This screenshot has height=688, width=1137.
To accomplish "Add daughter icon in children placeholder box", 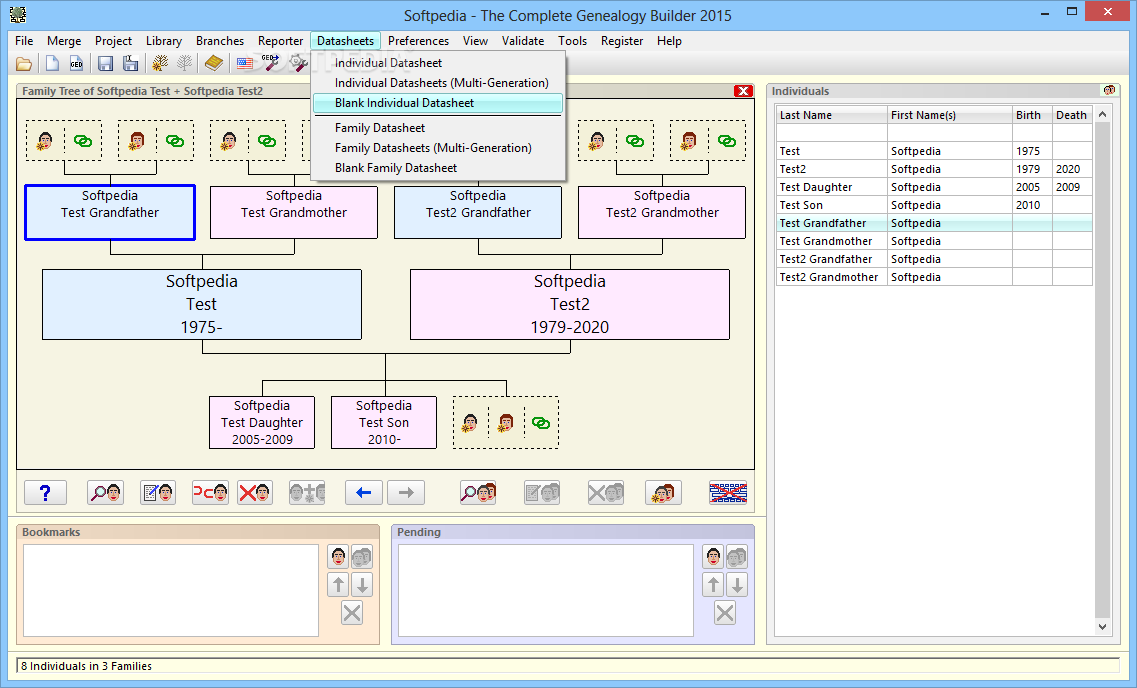I will tap(506, 423).
